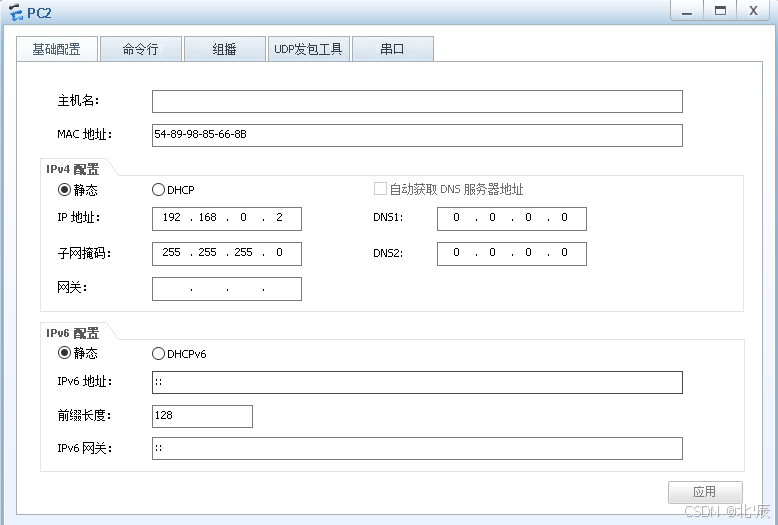The height and width of the screenshot is (525, 778).
Task: Click the DNS1 address field
Action: (x=512, y=218)
